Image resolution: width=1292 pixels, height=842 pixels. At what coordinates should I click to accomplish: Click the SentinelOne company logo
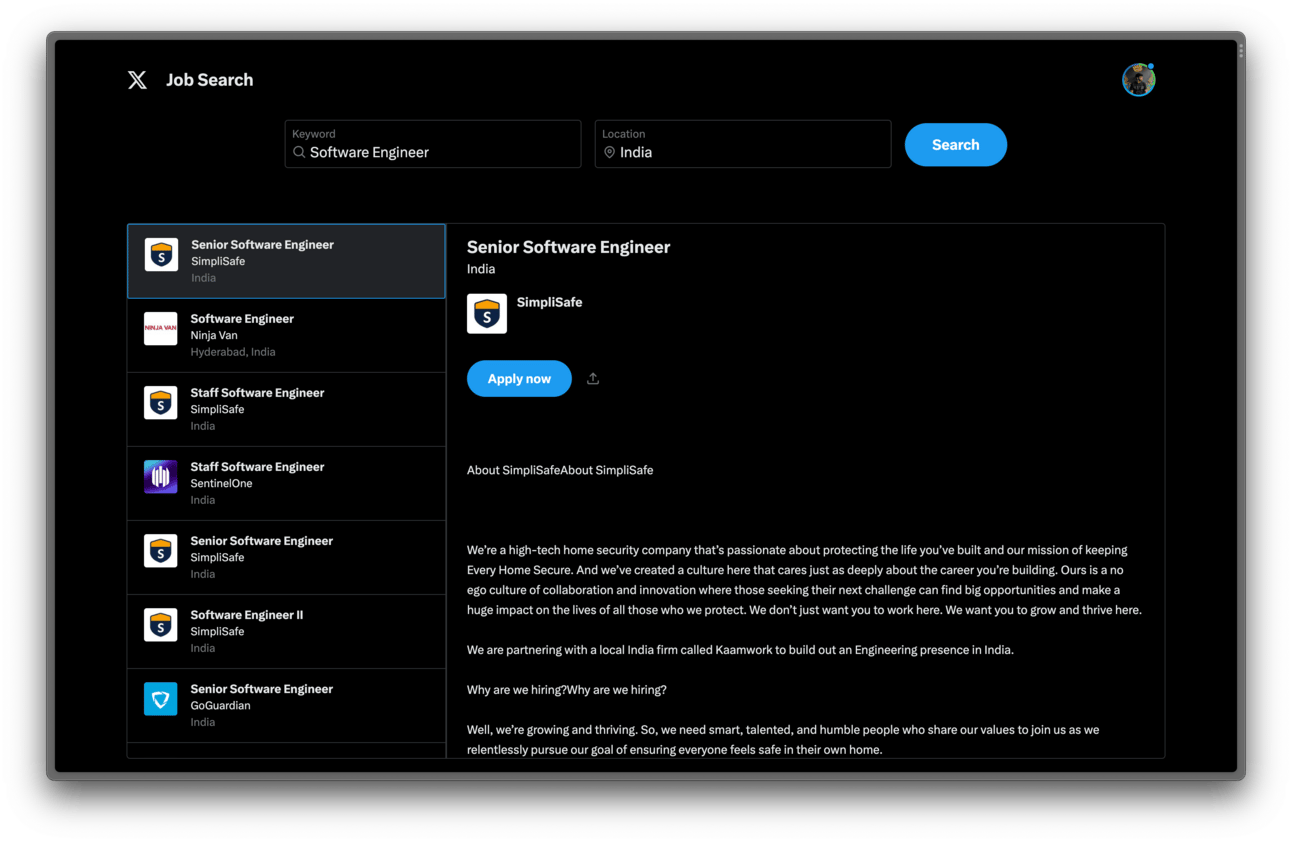(x=161, y=477)
